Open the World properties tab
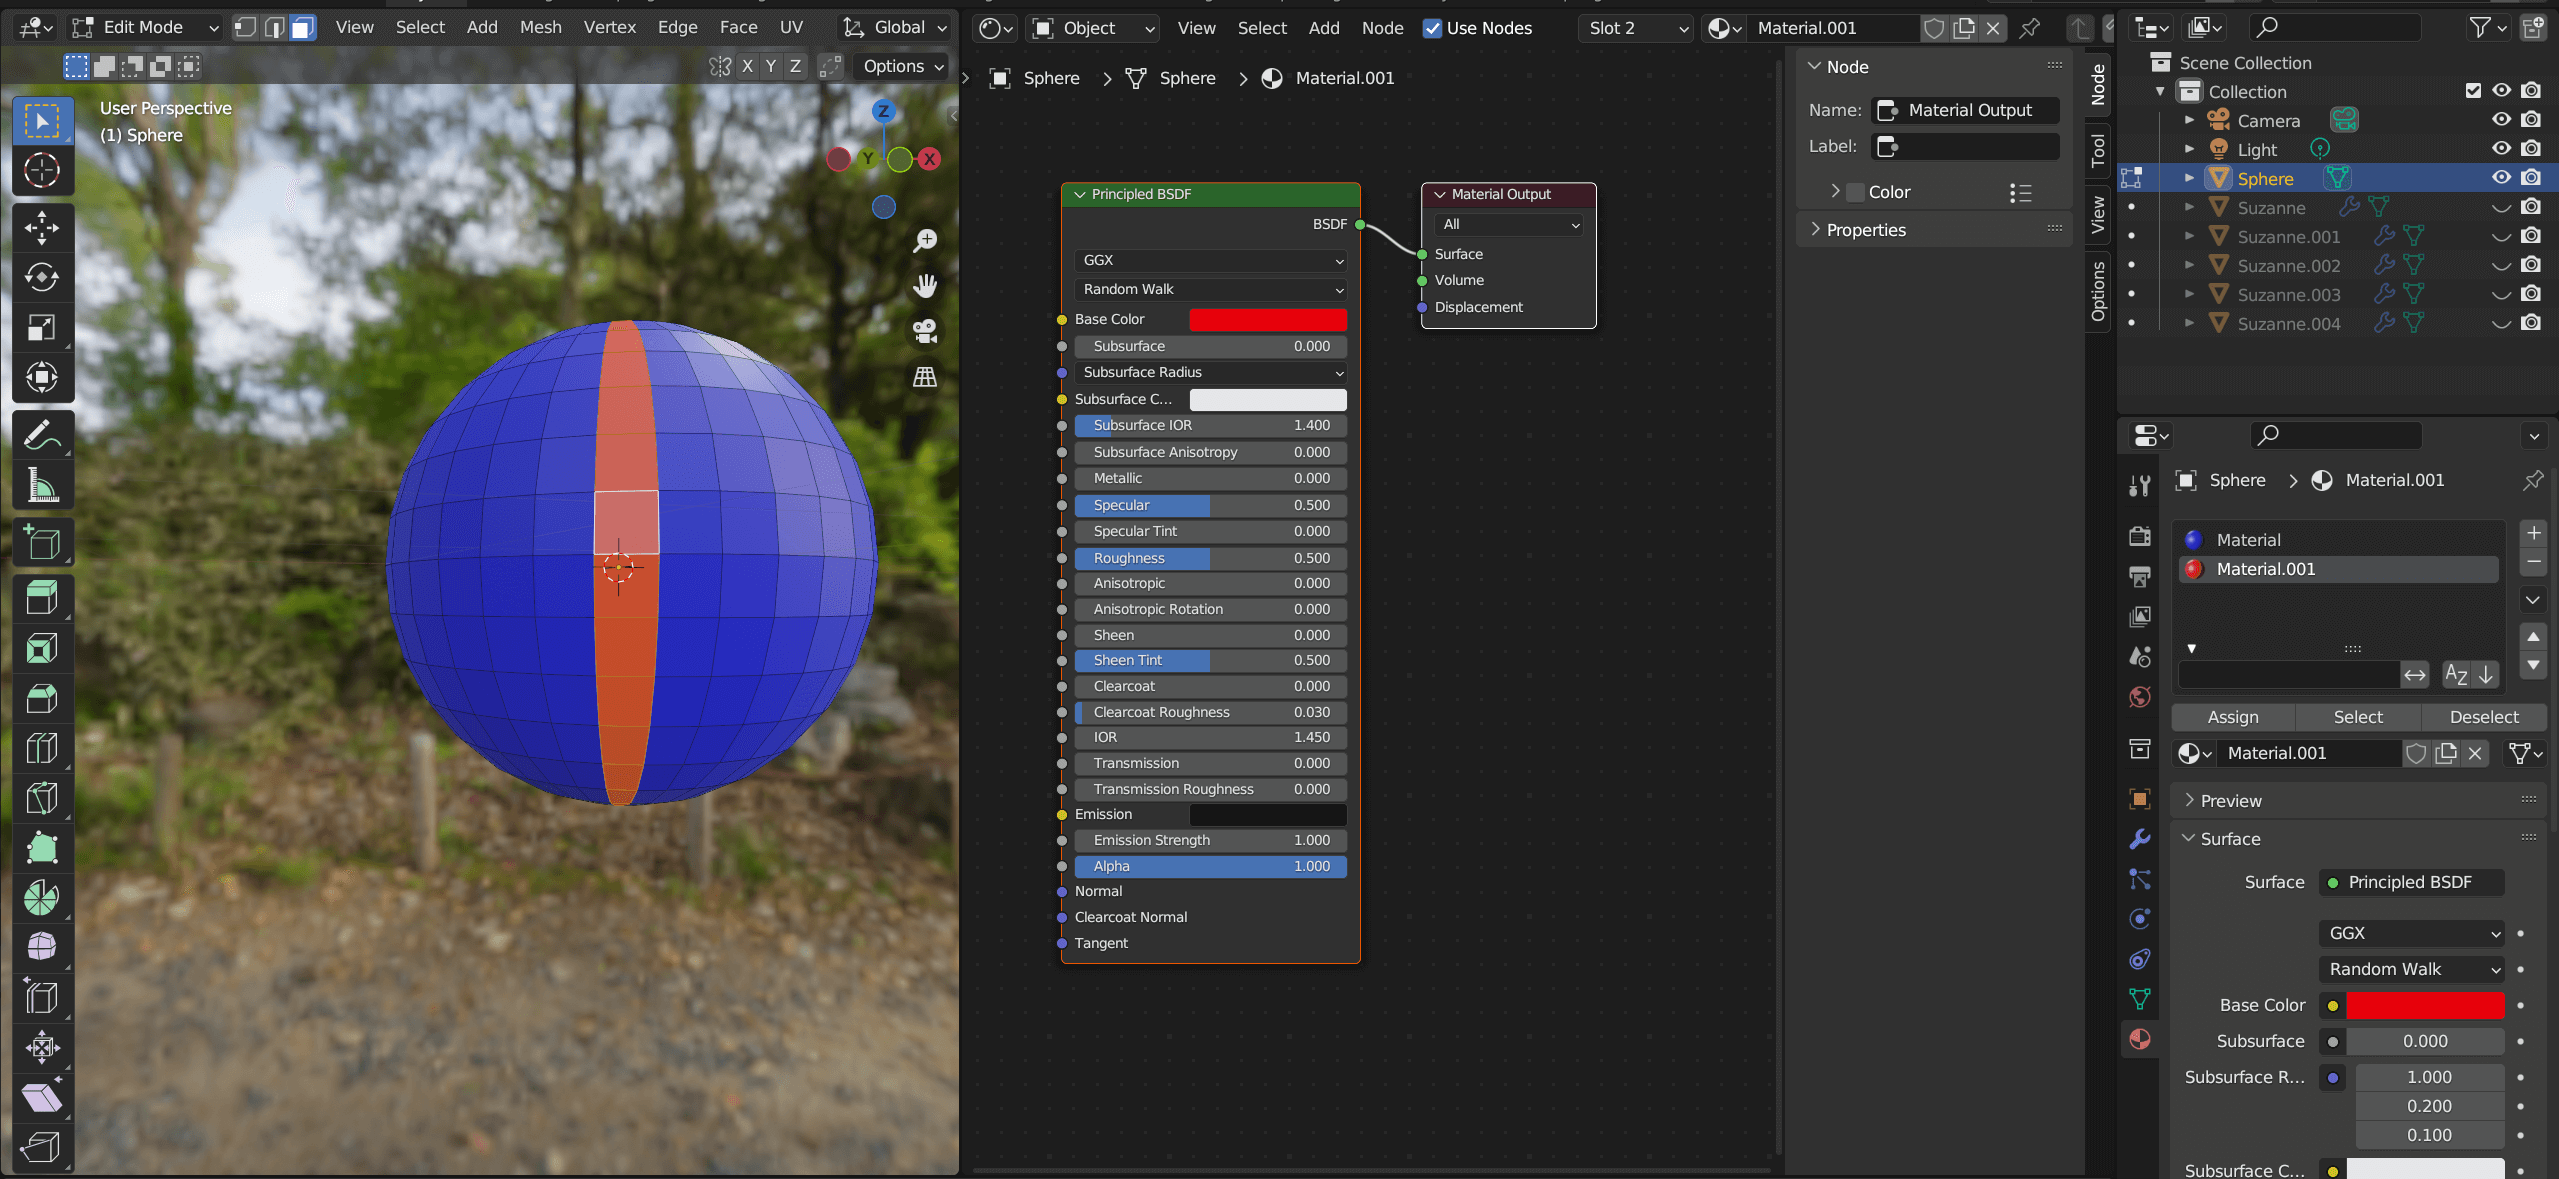 click(x=2140, y=697)
